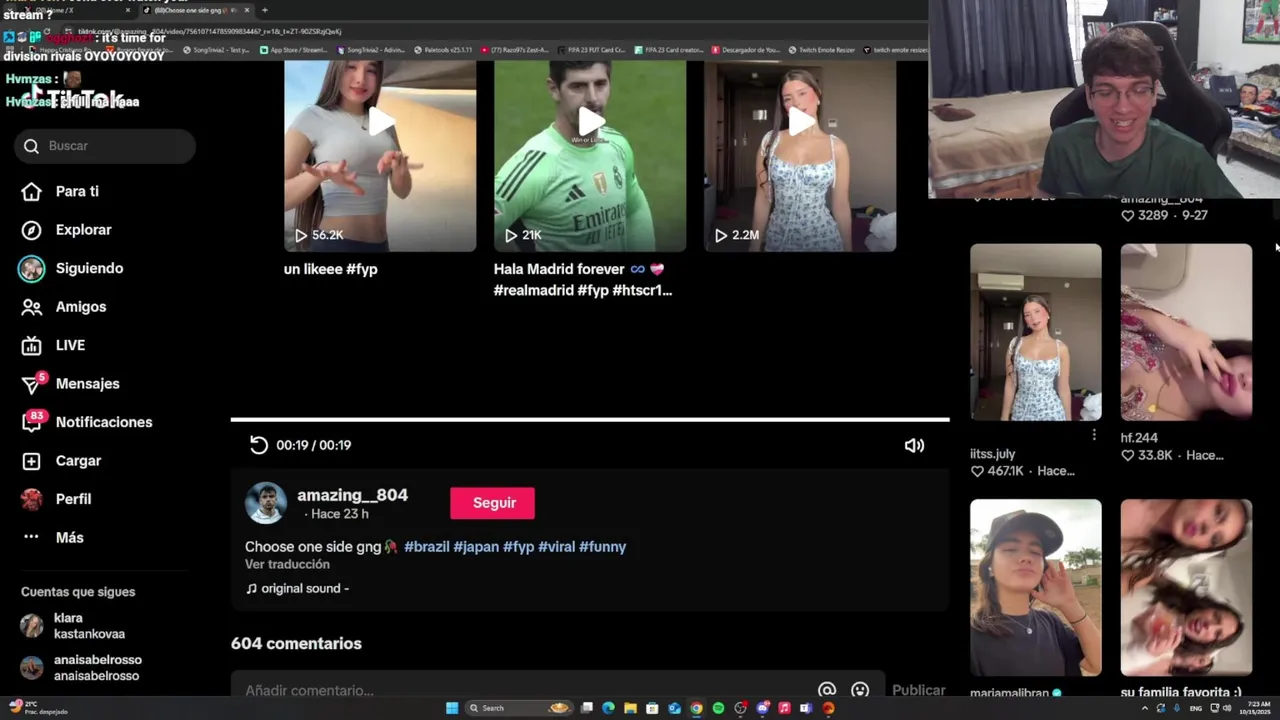Open anaisabelrosso followed account
This screenshot has height=720, width=1280.
tap(82, 668)
